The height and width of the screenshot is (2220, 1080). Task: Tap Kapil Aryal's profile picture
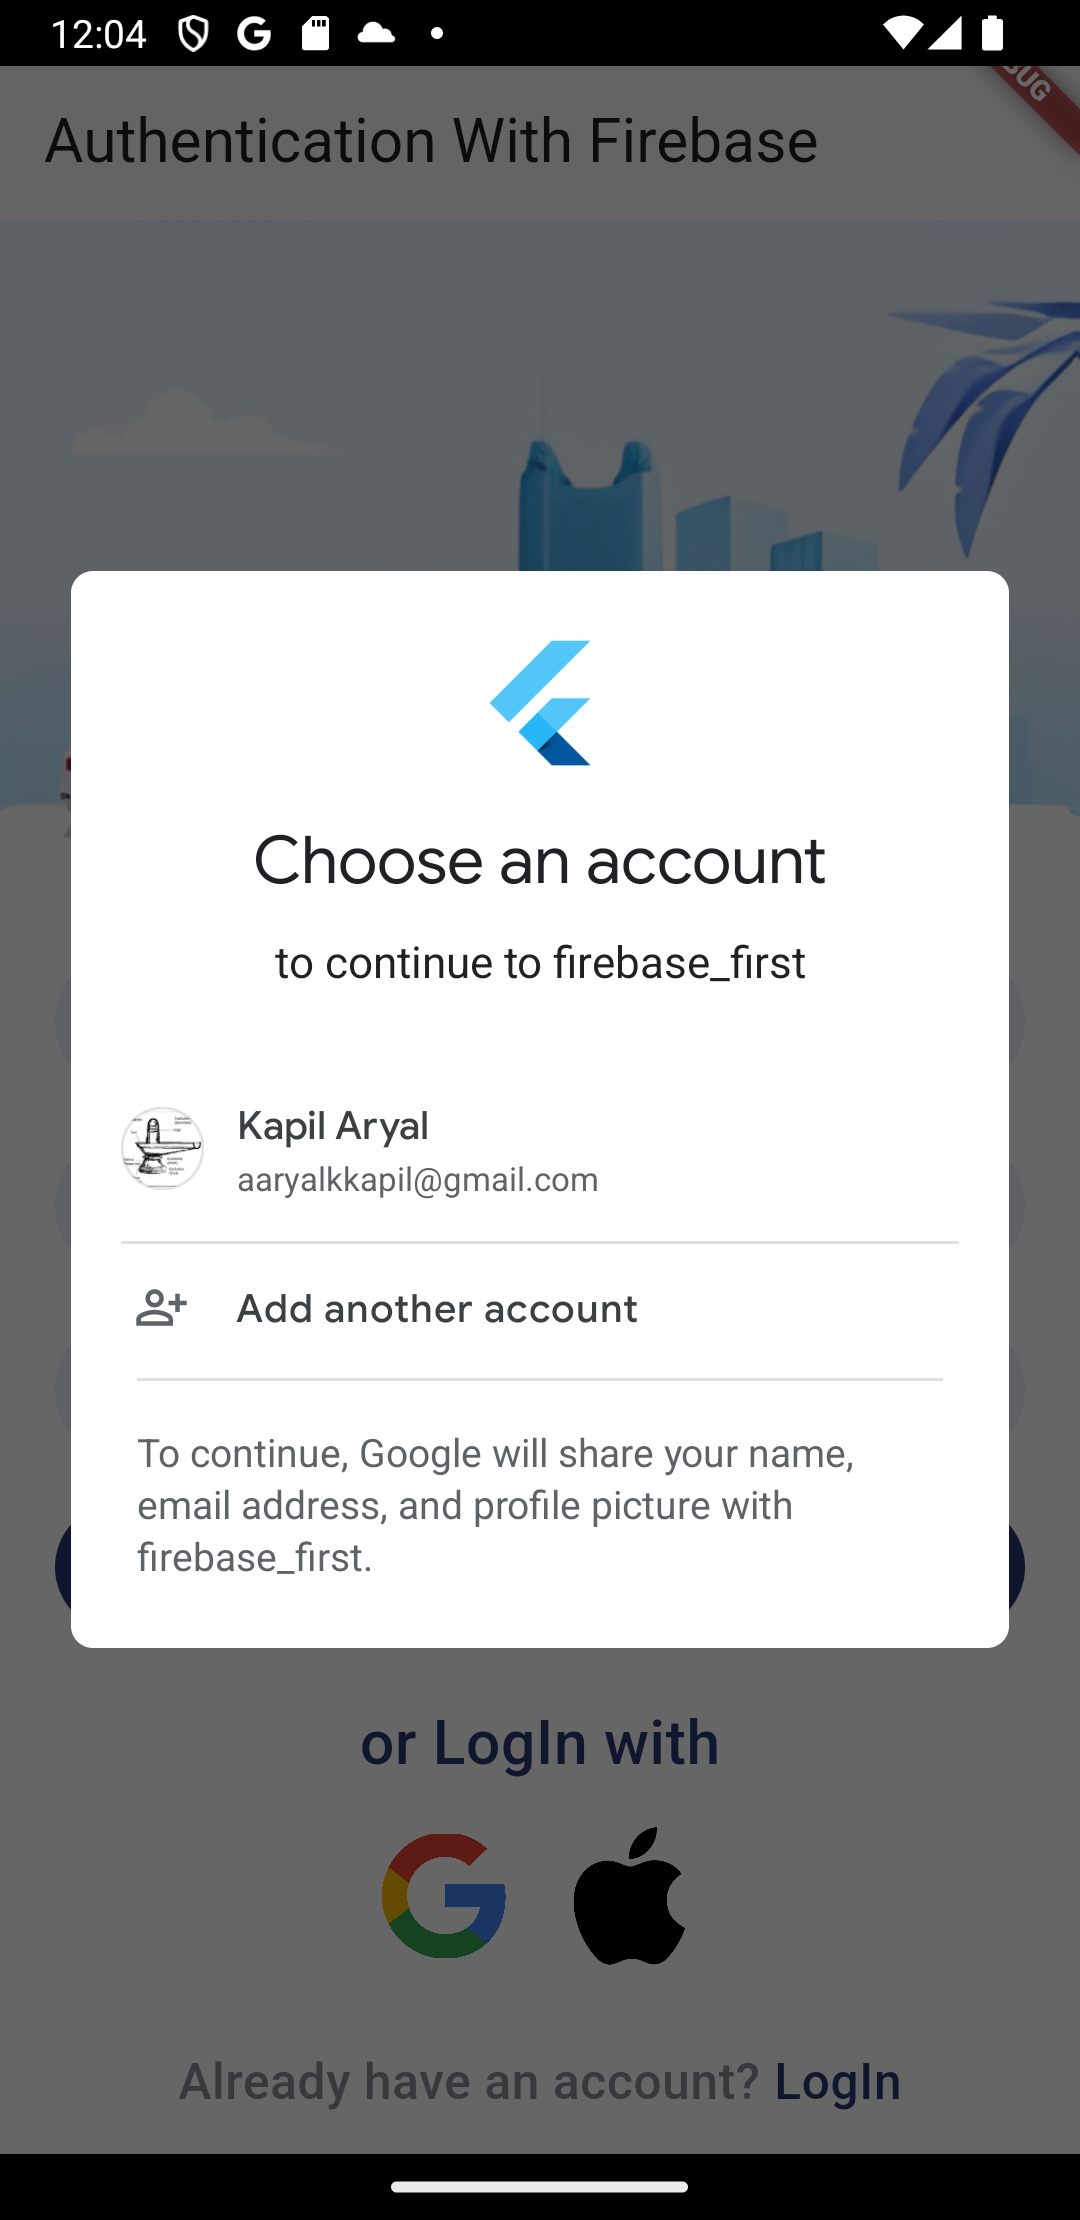point(162,1148)
